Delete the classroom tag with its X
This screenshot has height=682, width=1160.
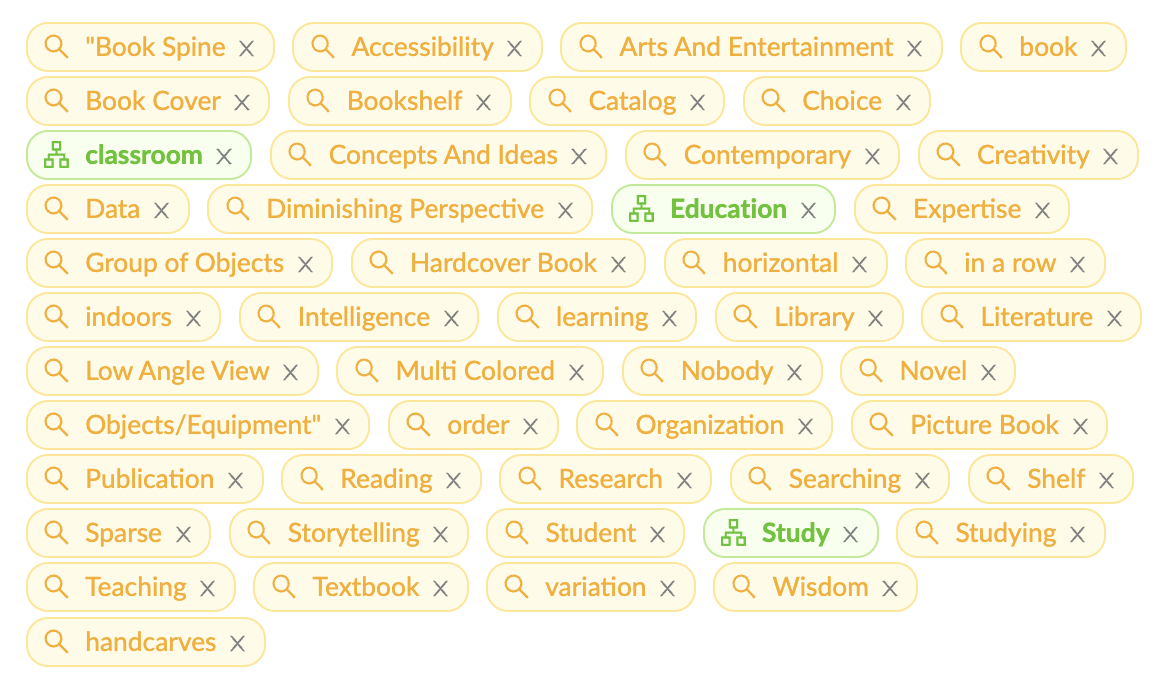point(224,156)
